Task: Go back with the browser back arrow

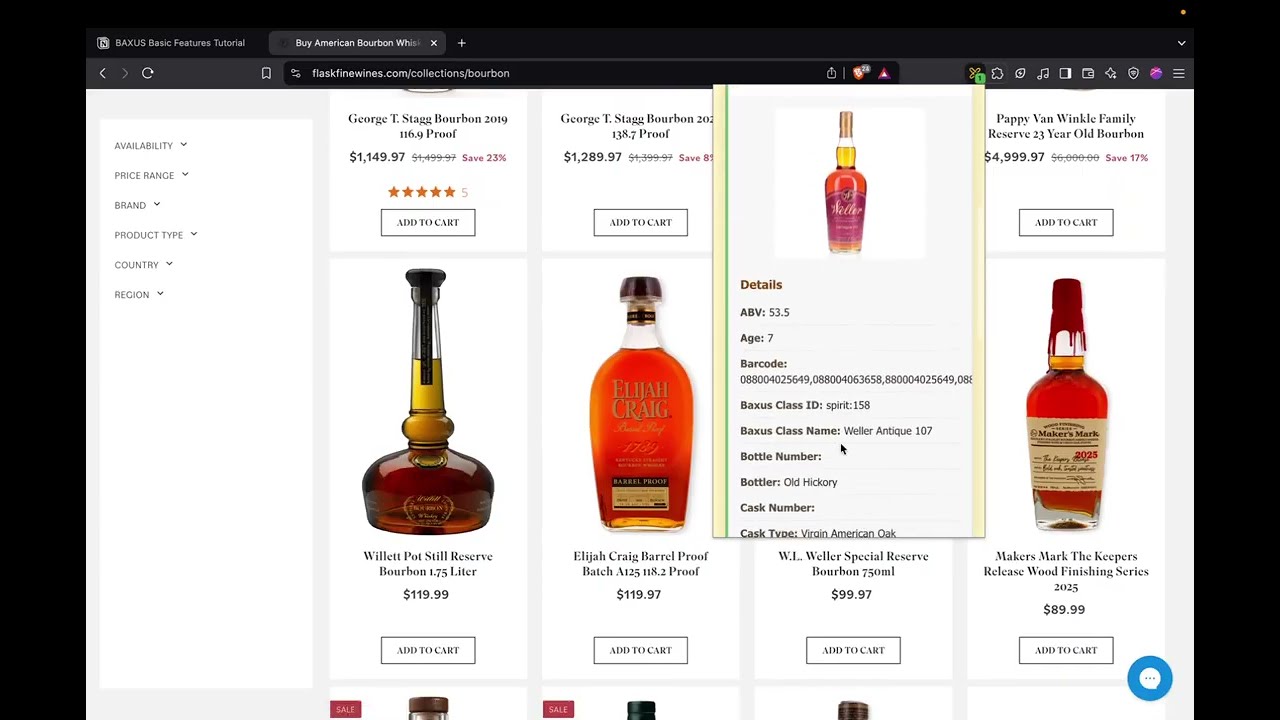Action: [102, 73]
